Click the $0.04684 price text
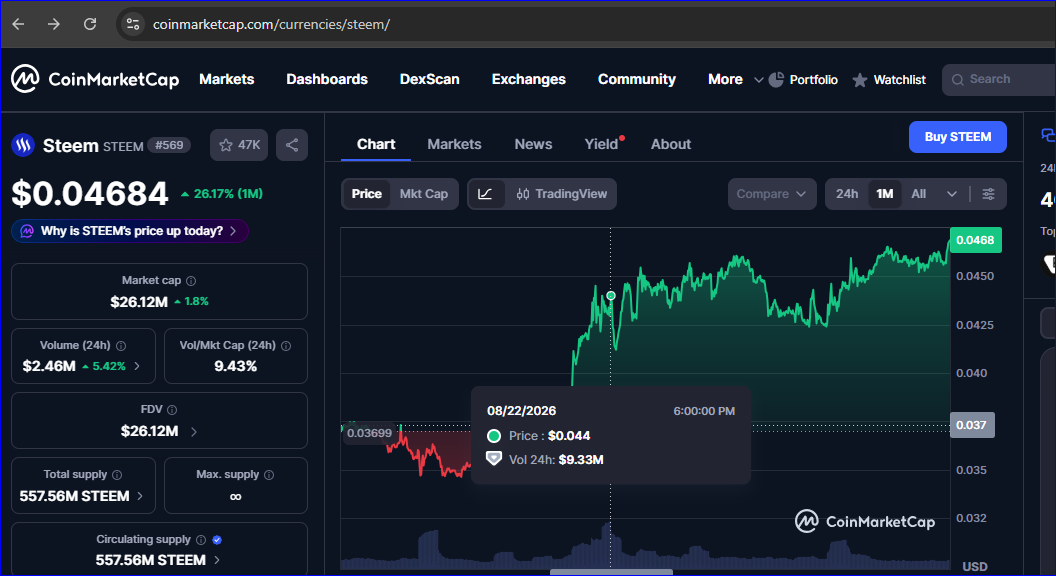This screenshot has width=1056, height=576. coord(90,194)
